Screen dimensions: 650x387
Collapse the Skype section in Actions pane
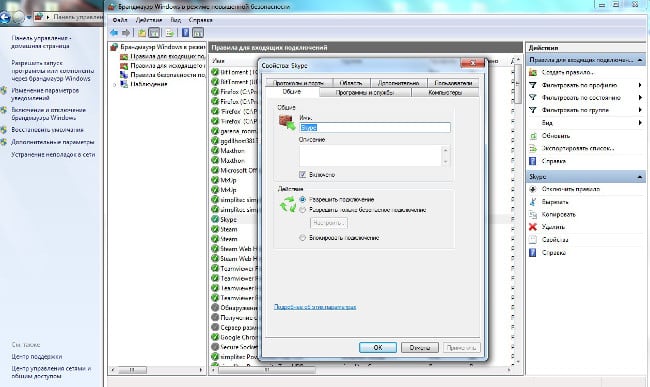tap(640, 177)
